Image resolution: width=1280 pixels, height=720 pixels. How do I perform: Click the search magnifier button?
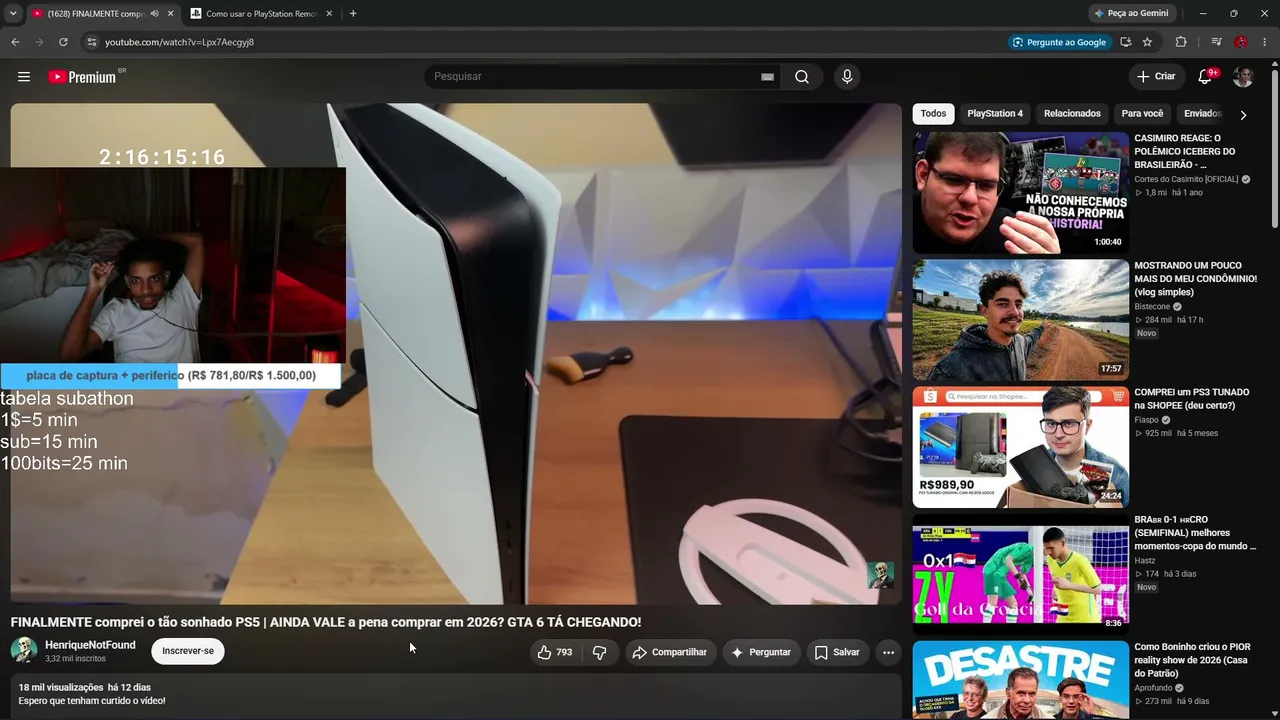pos(802,77)
